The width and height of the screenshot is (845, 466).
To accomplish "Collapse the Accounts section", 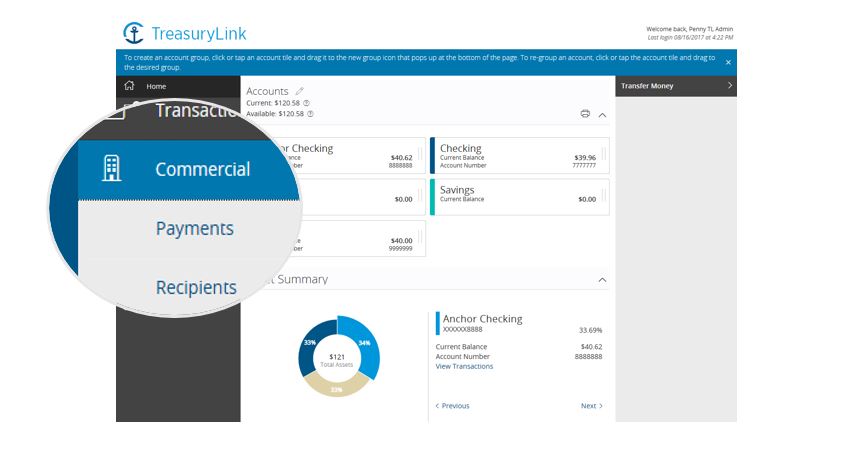I will [x=602, y=115].
